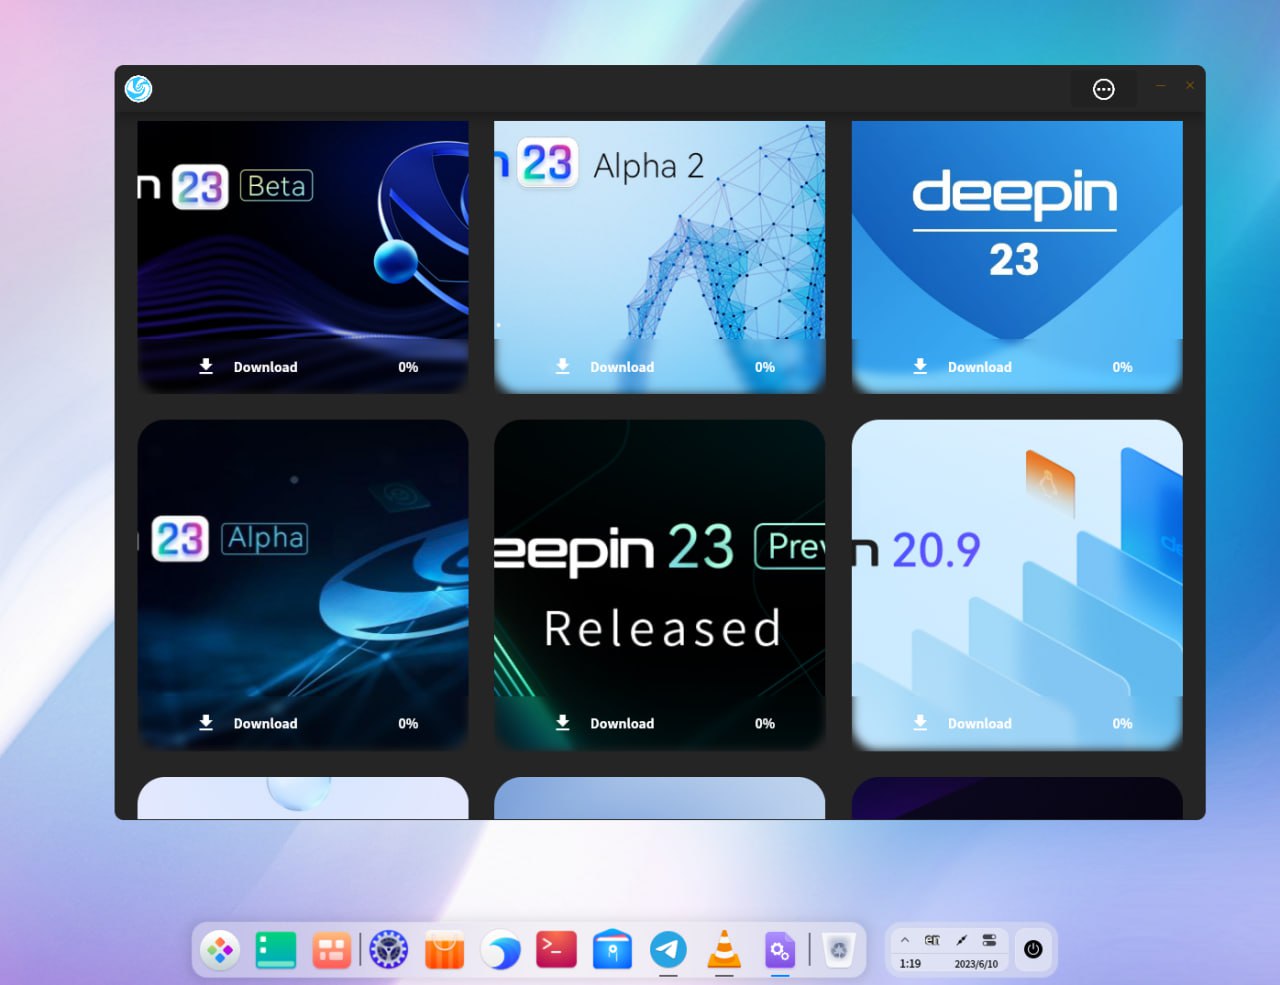Click the download icon on the 23 Beta card

click(x=206, y=366)
